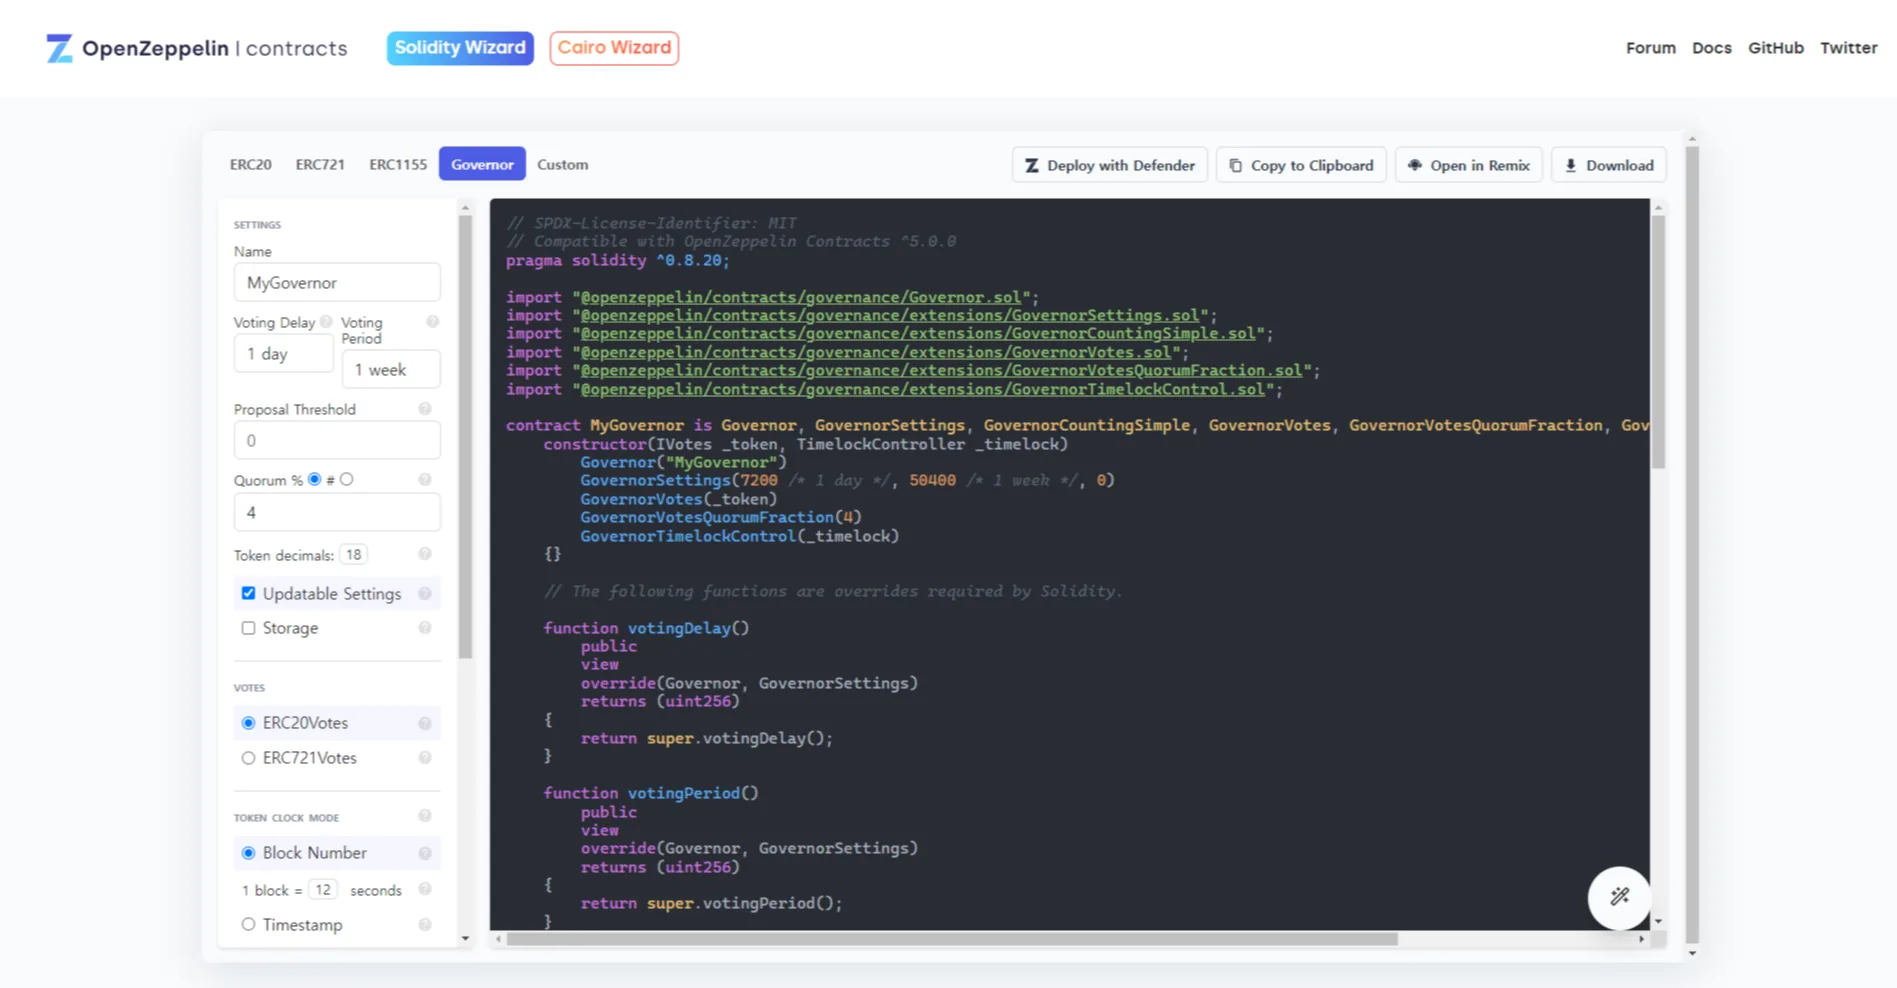This screenshot has height=988, width=1897.
Task: Click the block seconds input field
Action: coord(323,890)
